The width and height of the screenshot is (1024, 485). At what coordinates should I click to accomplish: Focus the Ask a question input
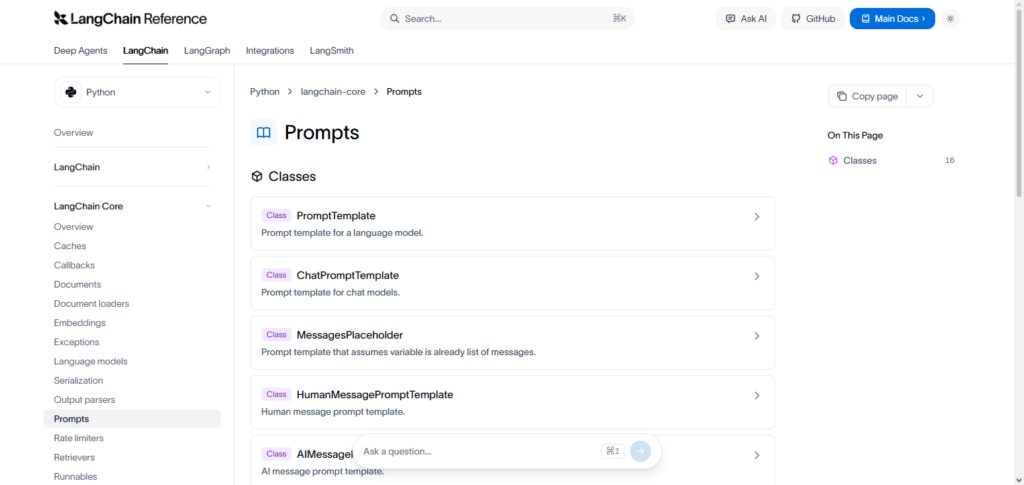(481, 451)
